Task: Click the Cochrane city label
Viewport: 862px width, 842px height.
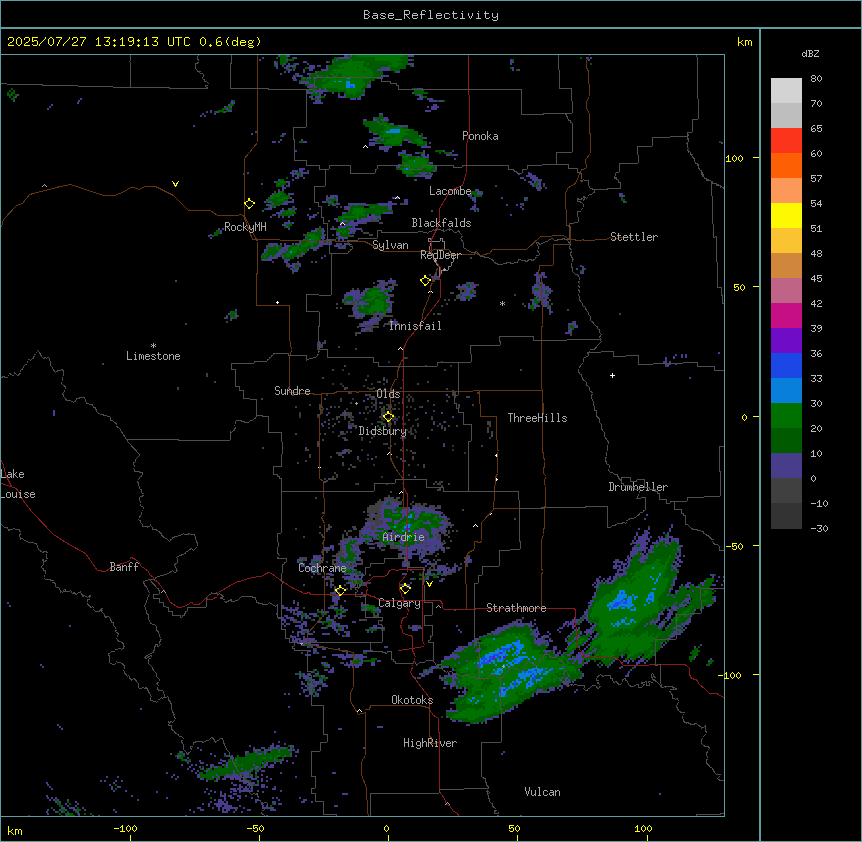Action: pos(322,568)
